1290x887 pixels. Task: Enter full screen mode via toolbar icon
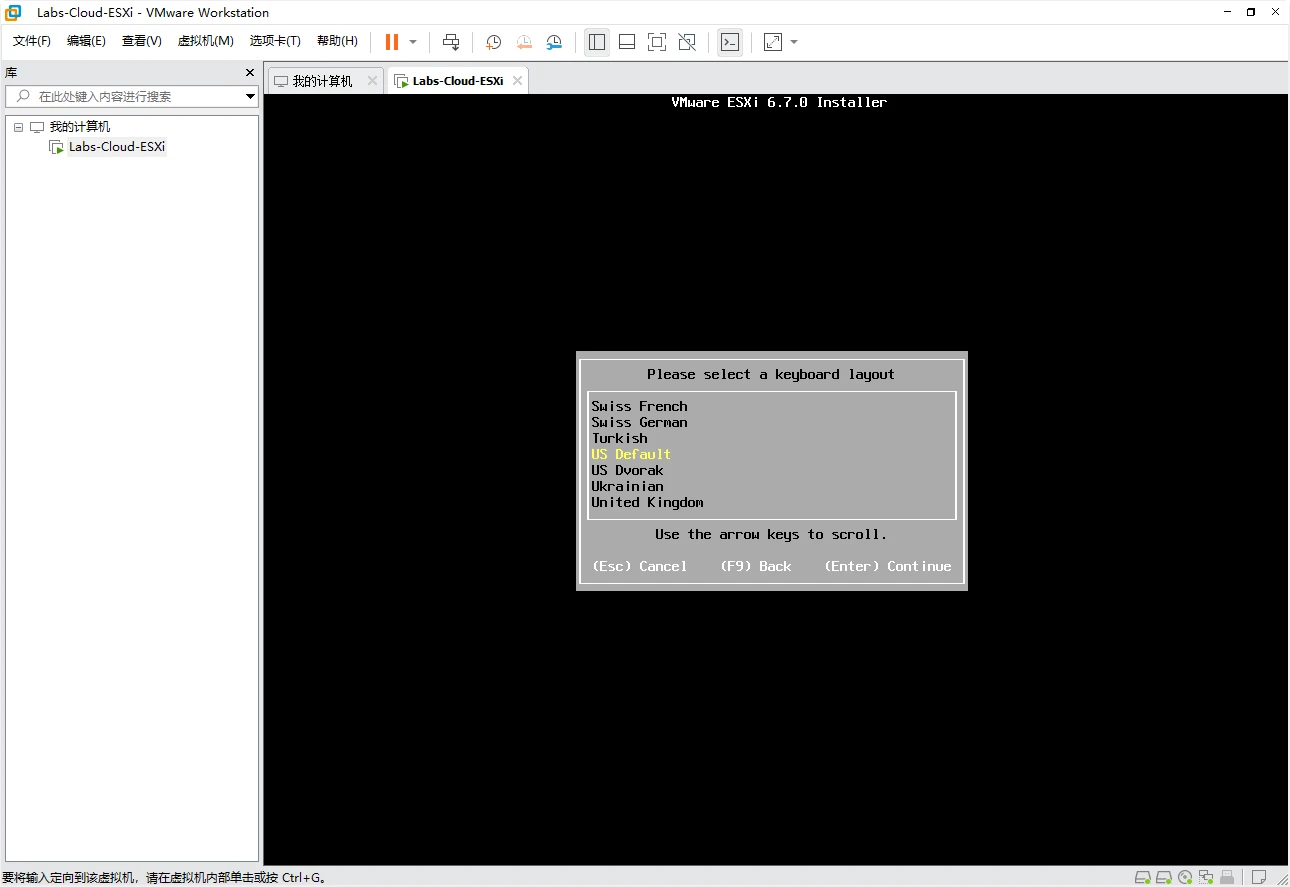click(x=656, y=42)
